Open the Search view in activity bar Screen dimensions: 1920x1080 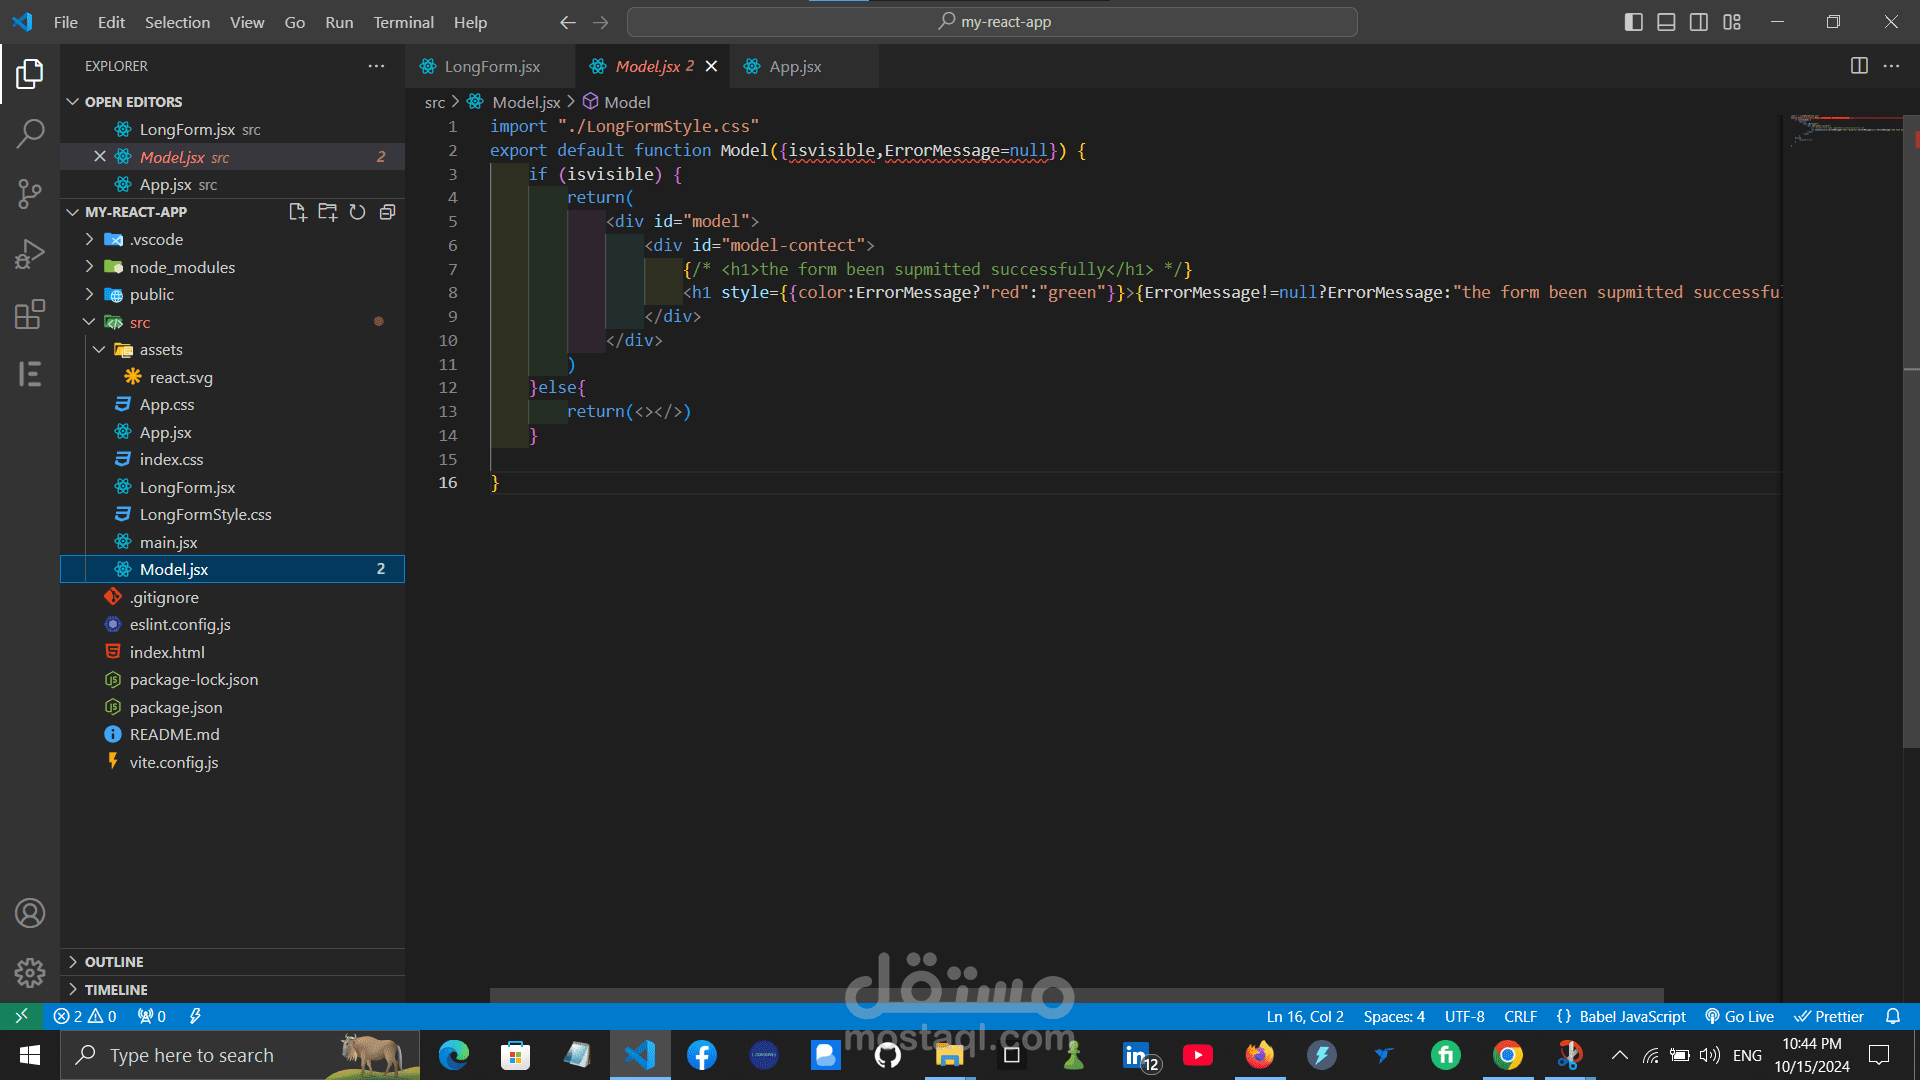click(x=30, y=133)
